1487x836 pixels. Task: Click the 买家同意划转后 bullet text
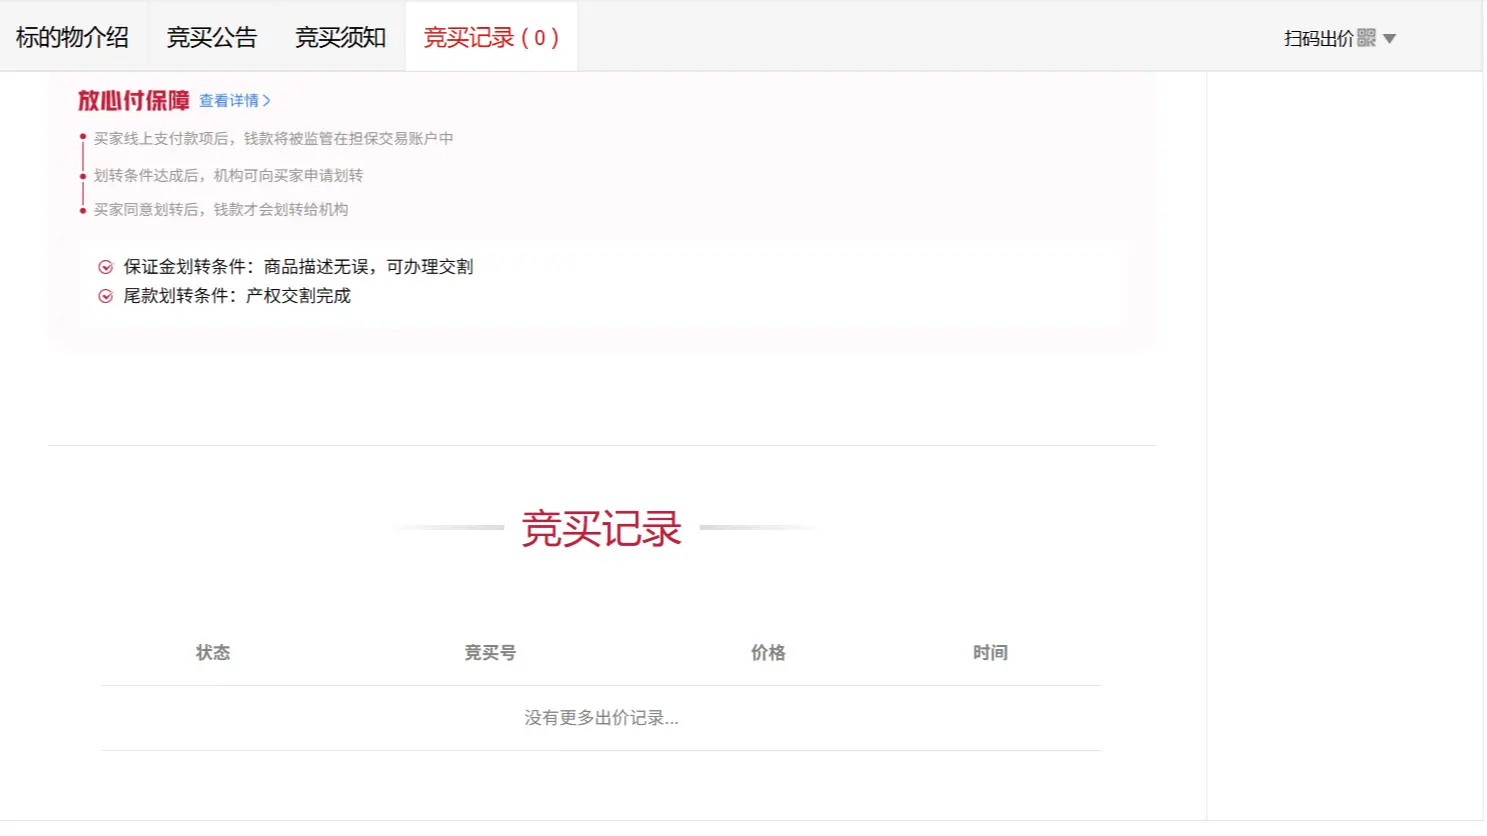[x=221, y=210]
